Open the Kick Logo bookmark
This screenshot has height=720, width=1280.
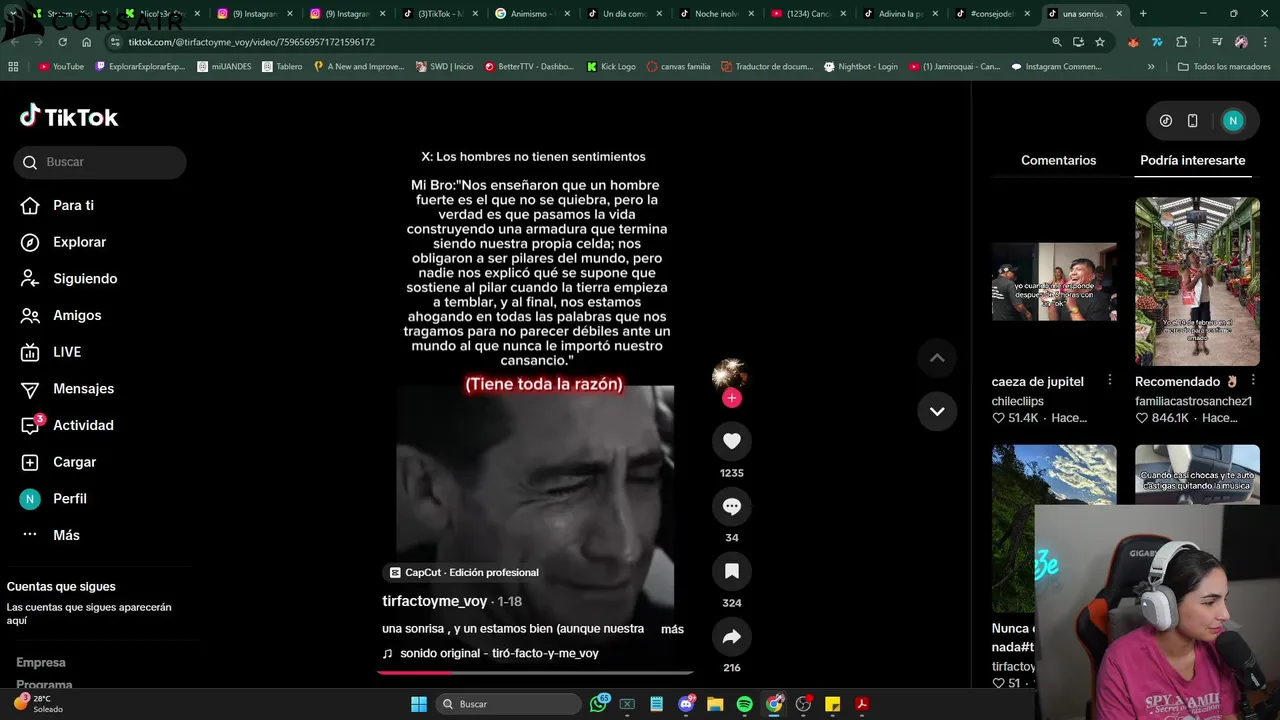611,66
